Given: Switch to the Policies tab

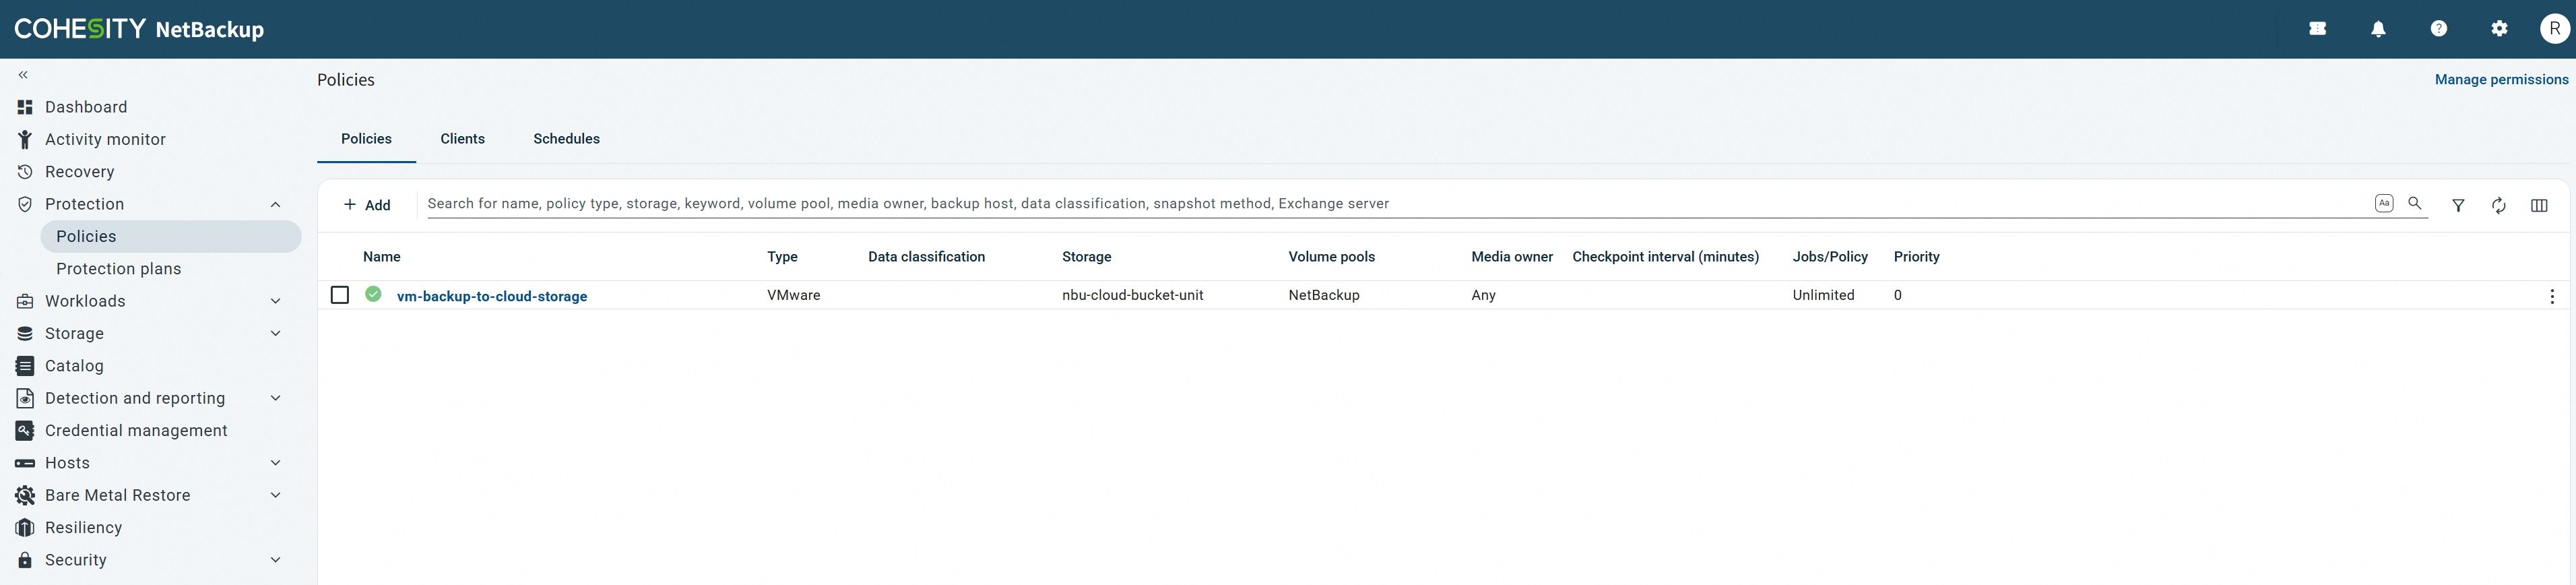Looking at the screenshot, I should (x=366, y=139).
